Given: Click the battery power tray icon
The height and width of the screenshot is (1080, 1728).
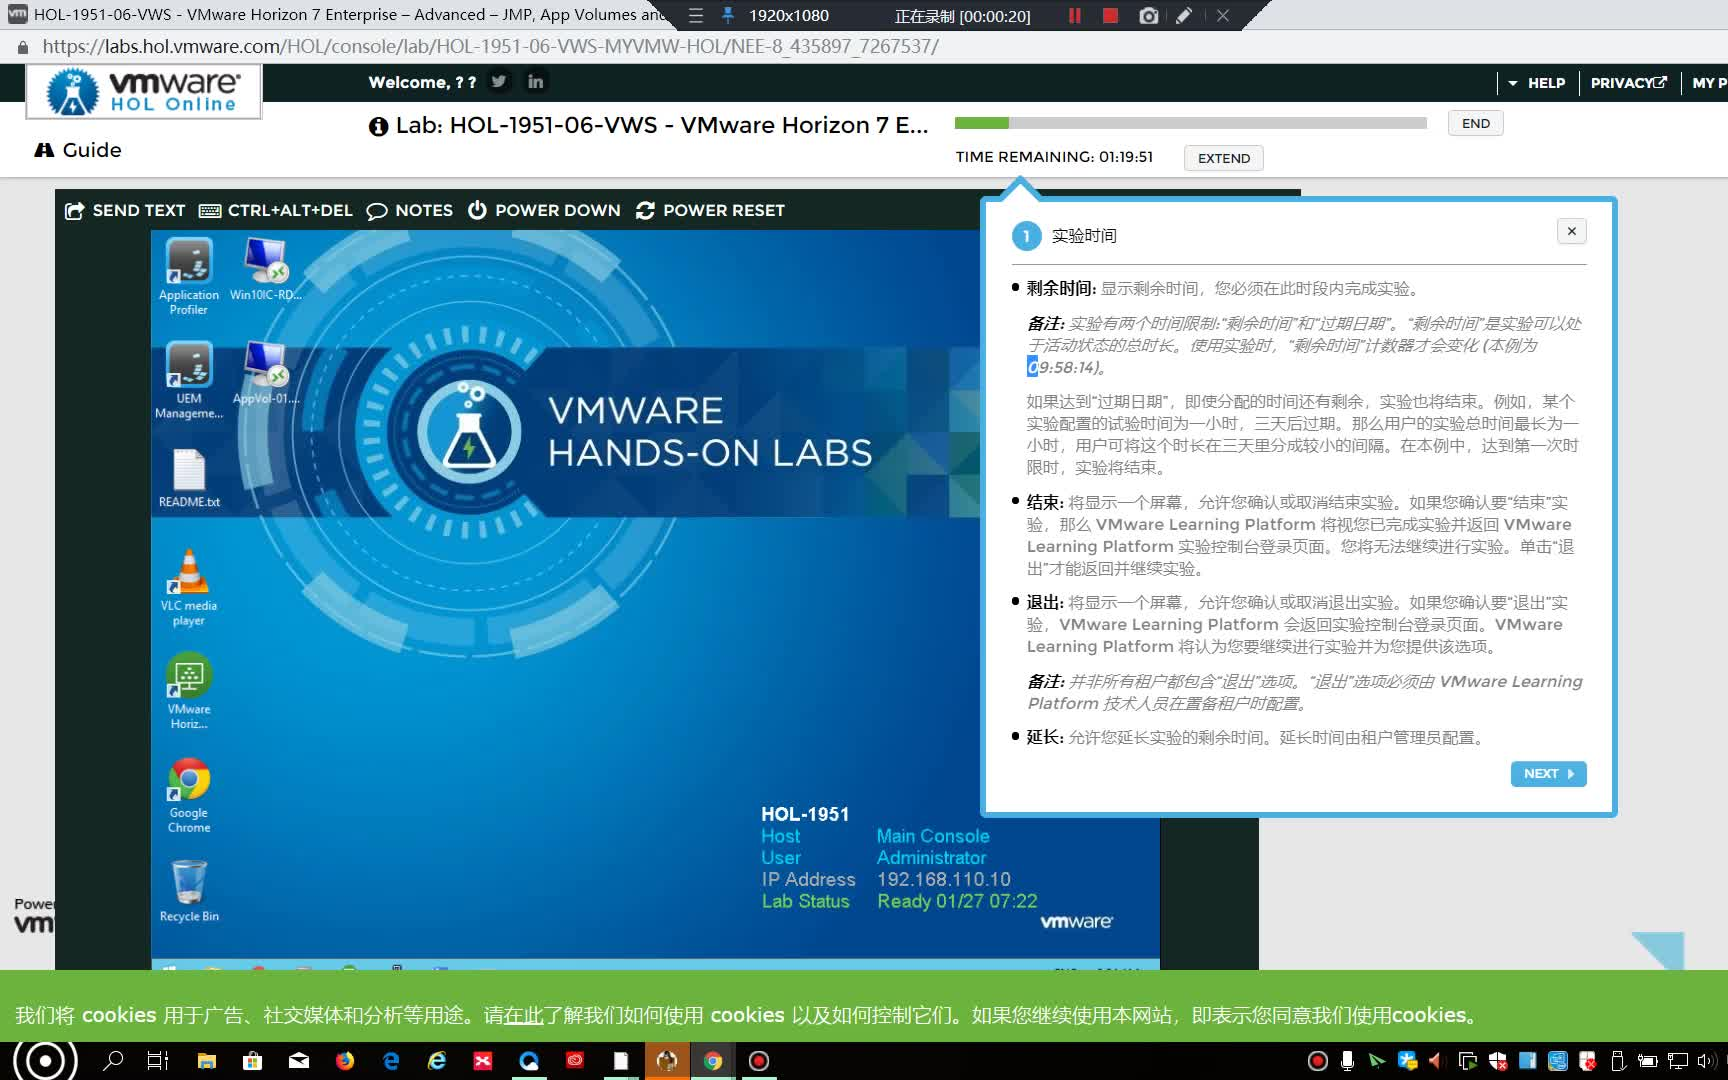Looking at the screenshot, I should [1648, 1061].
